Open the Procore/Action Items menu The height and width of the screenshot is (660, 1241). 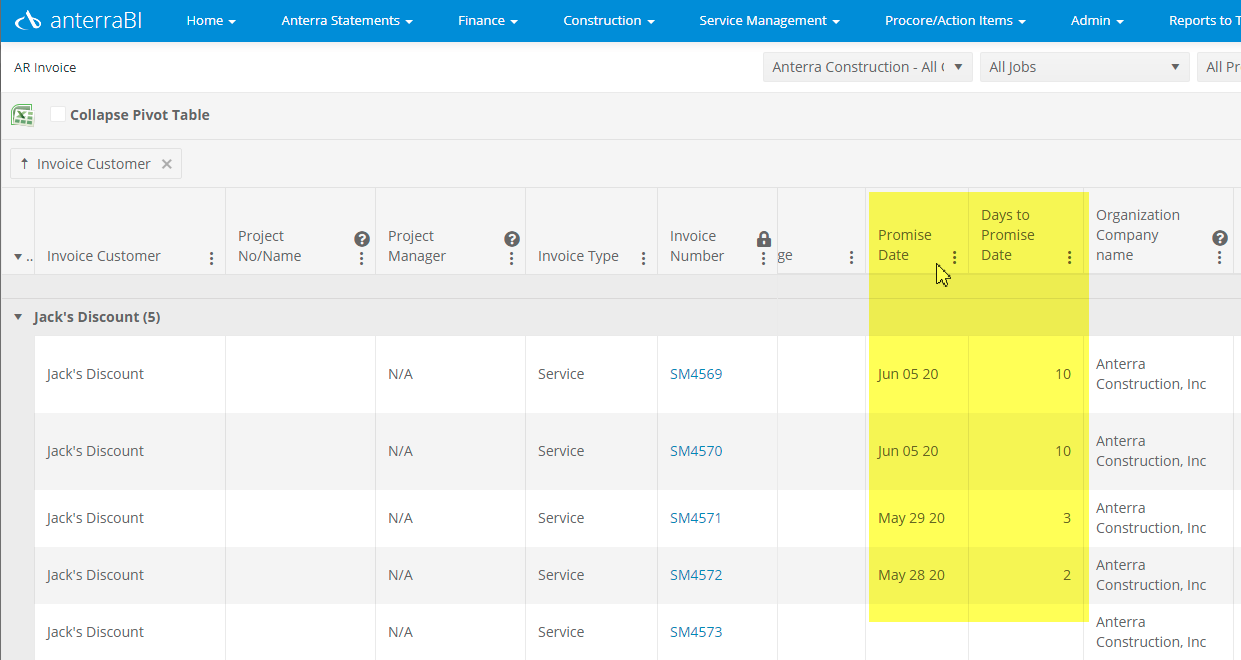[x=955, y=20]
